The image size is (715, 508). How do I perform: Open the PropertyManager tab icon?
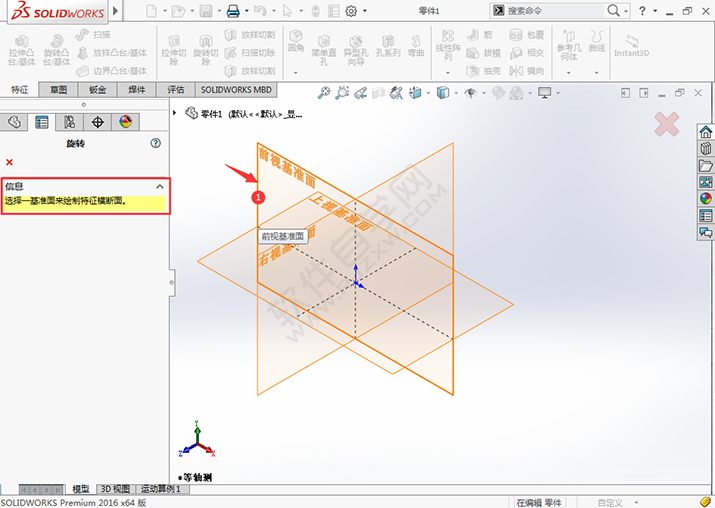tap(41, 122)
